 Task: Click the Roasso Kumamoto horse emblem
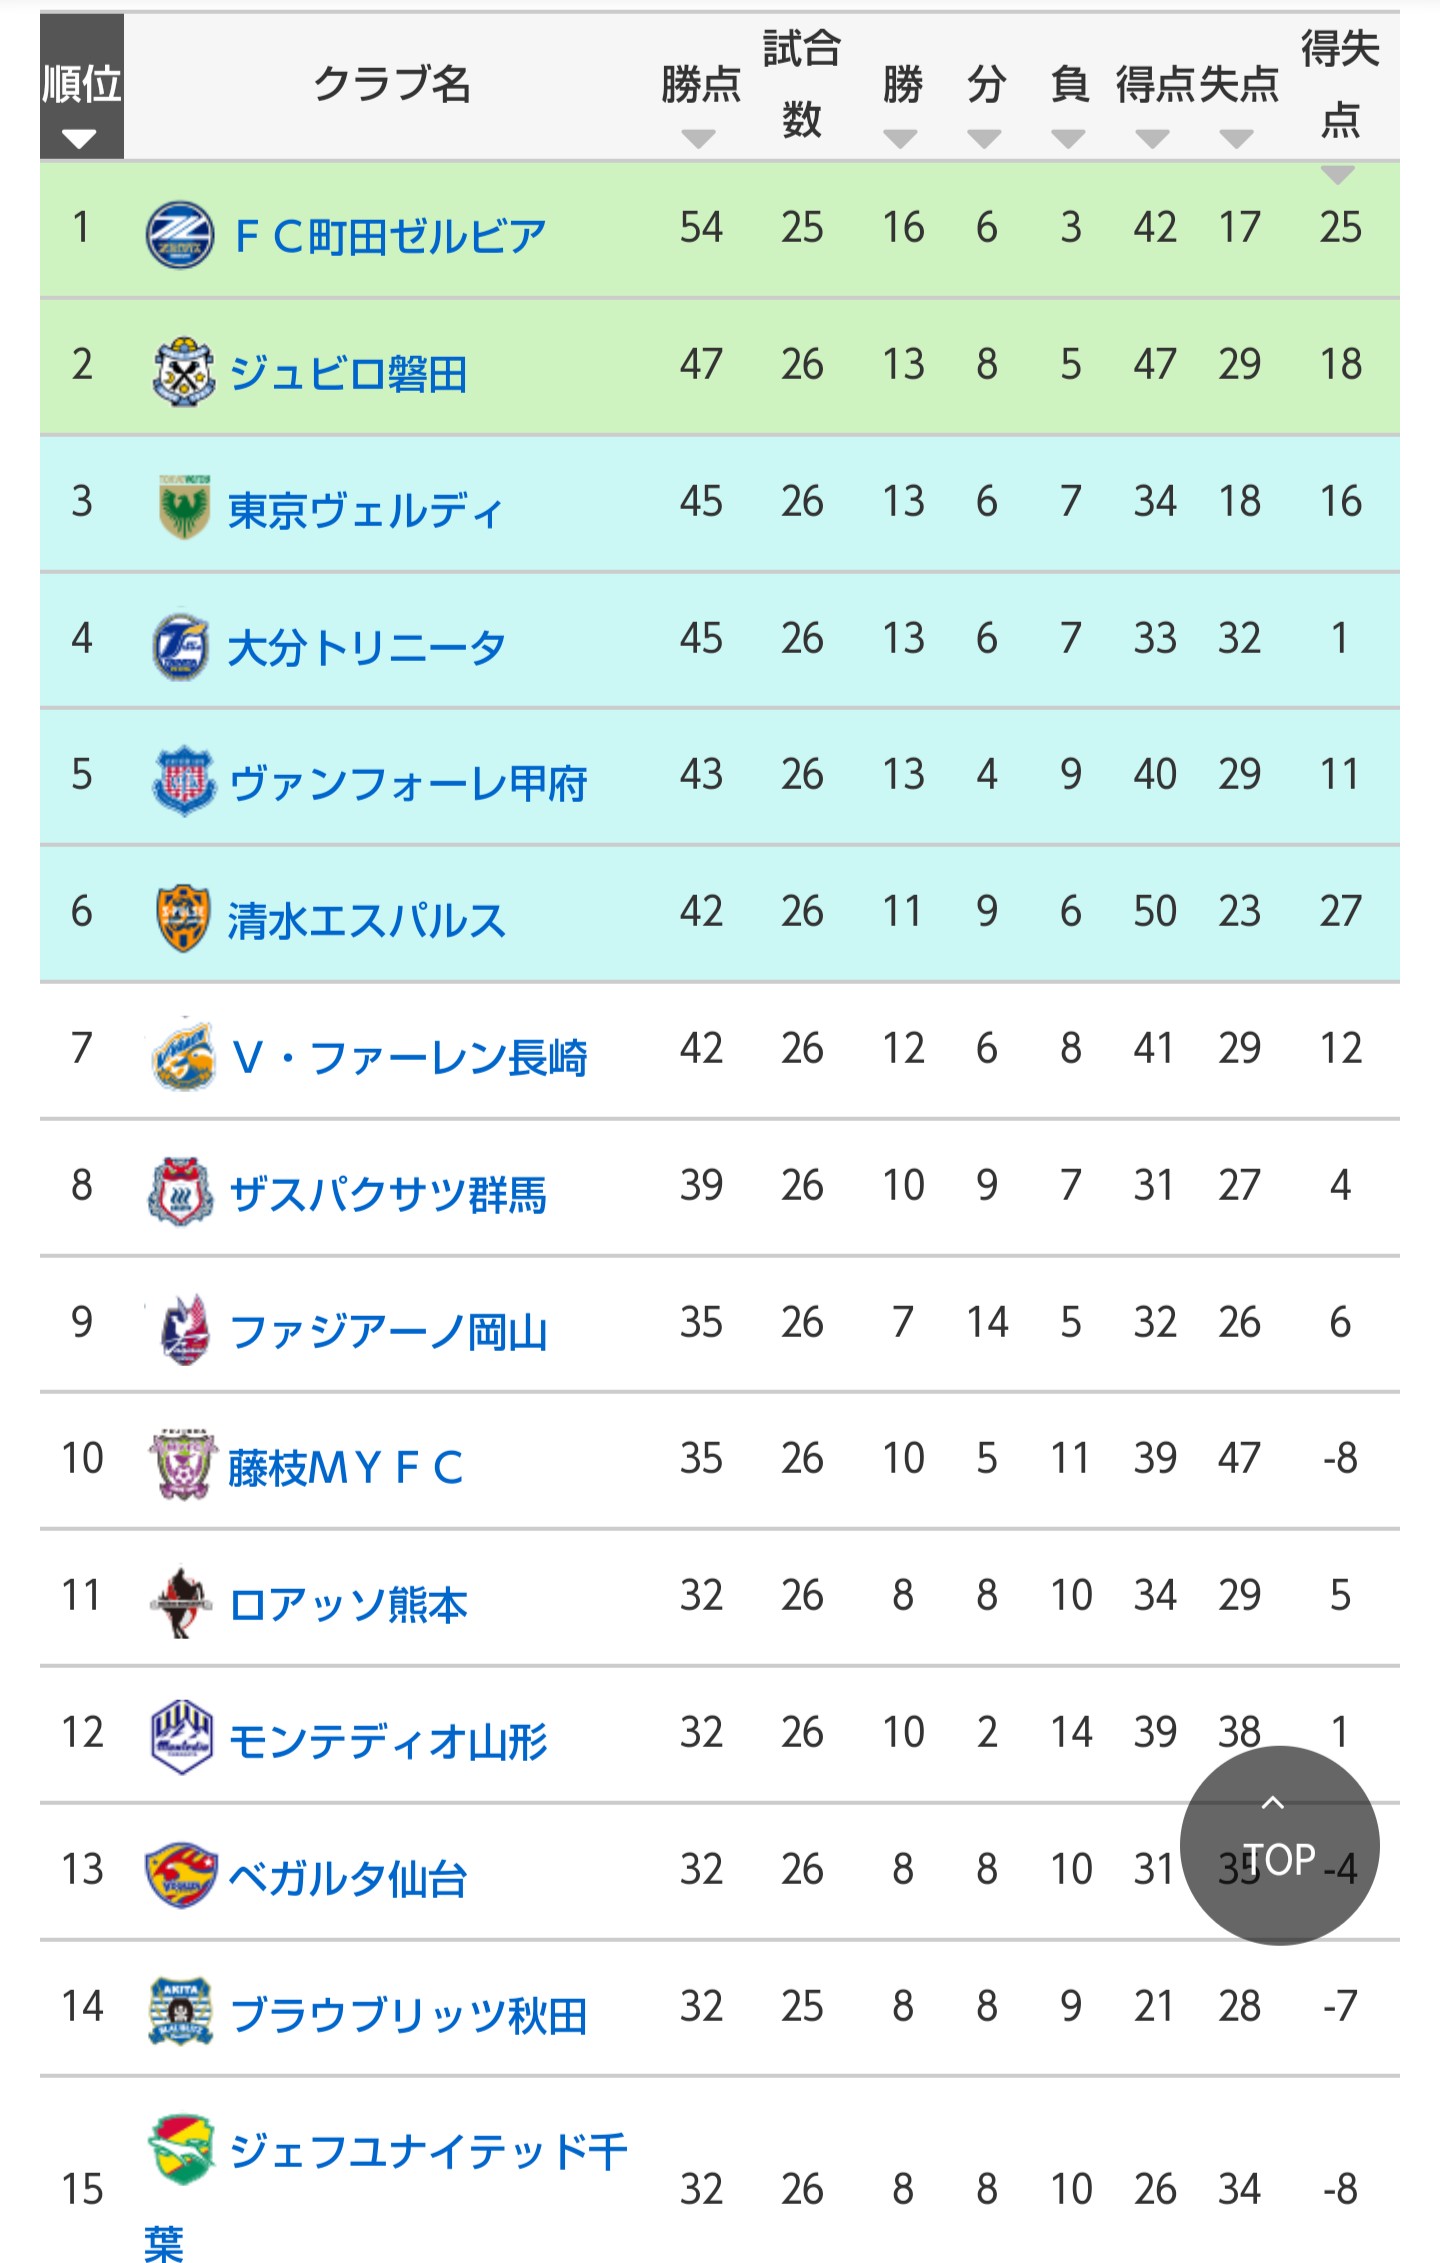pos(181,1602)
